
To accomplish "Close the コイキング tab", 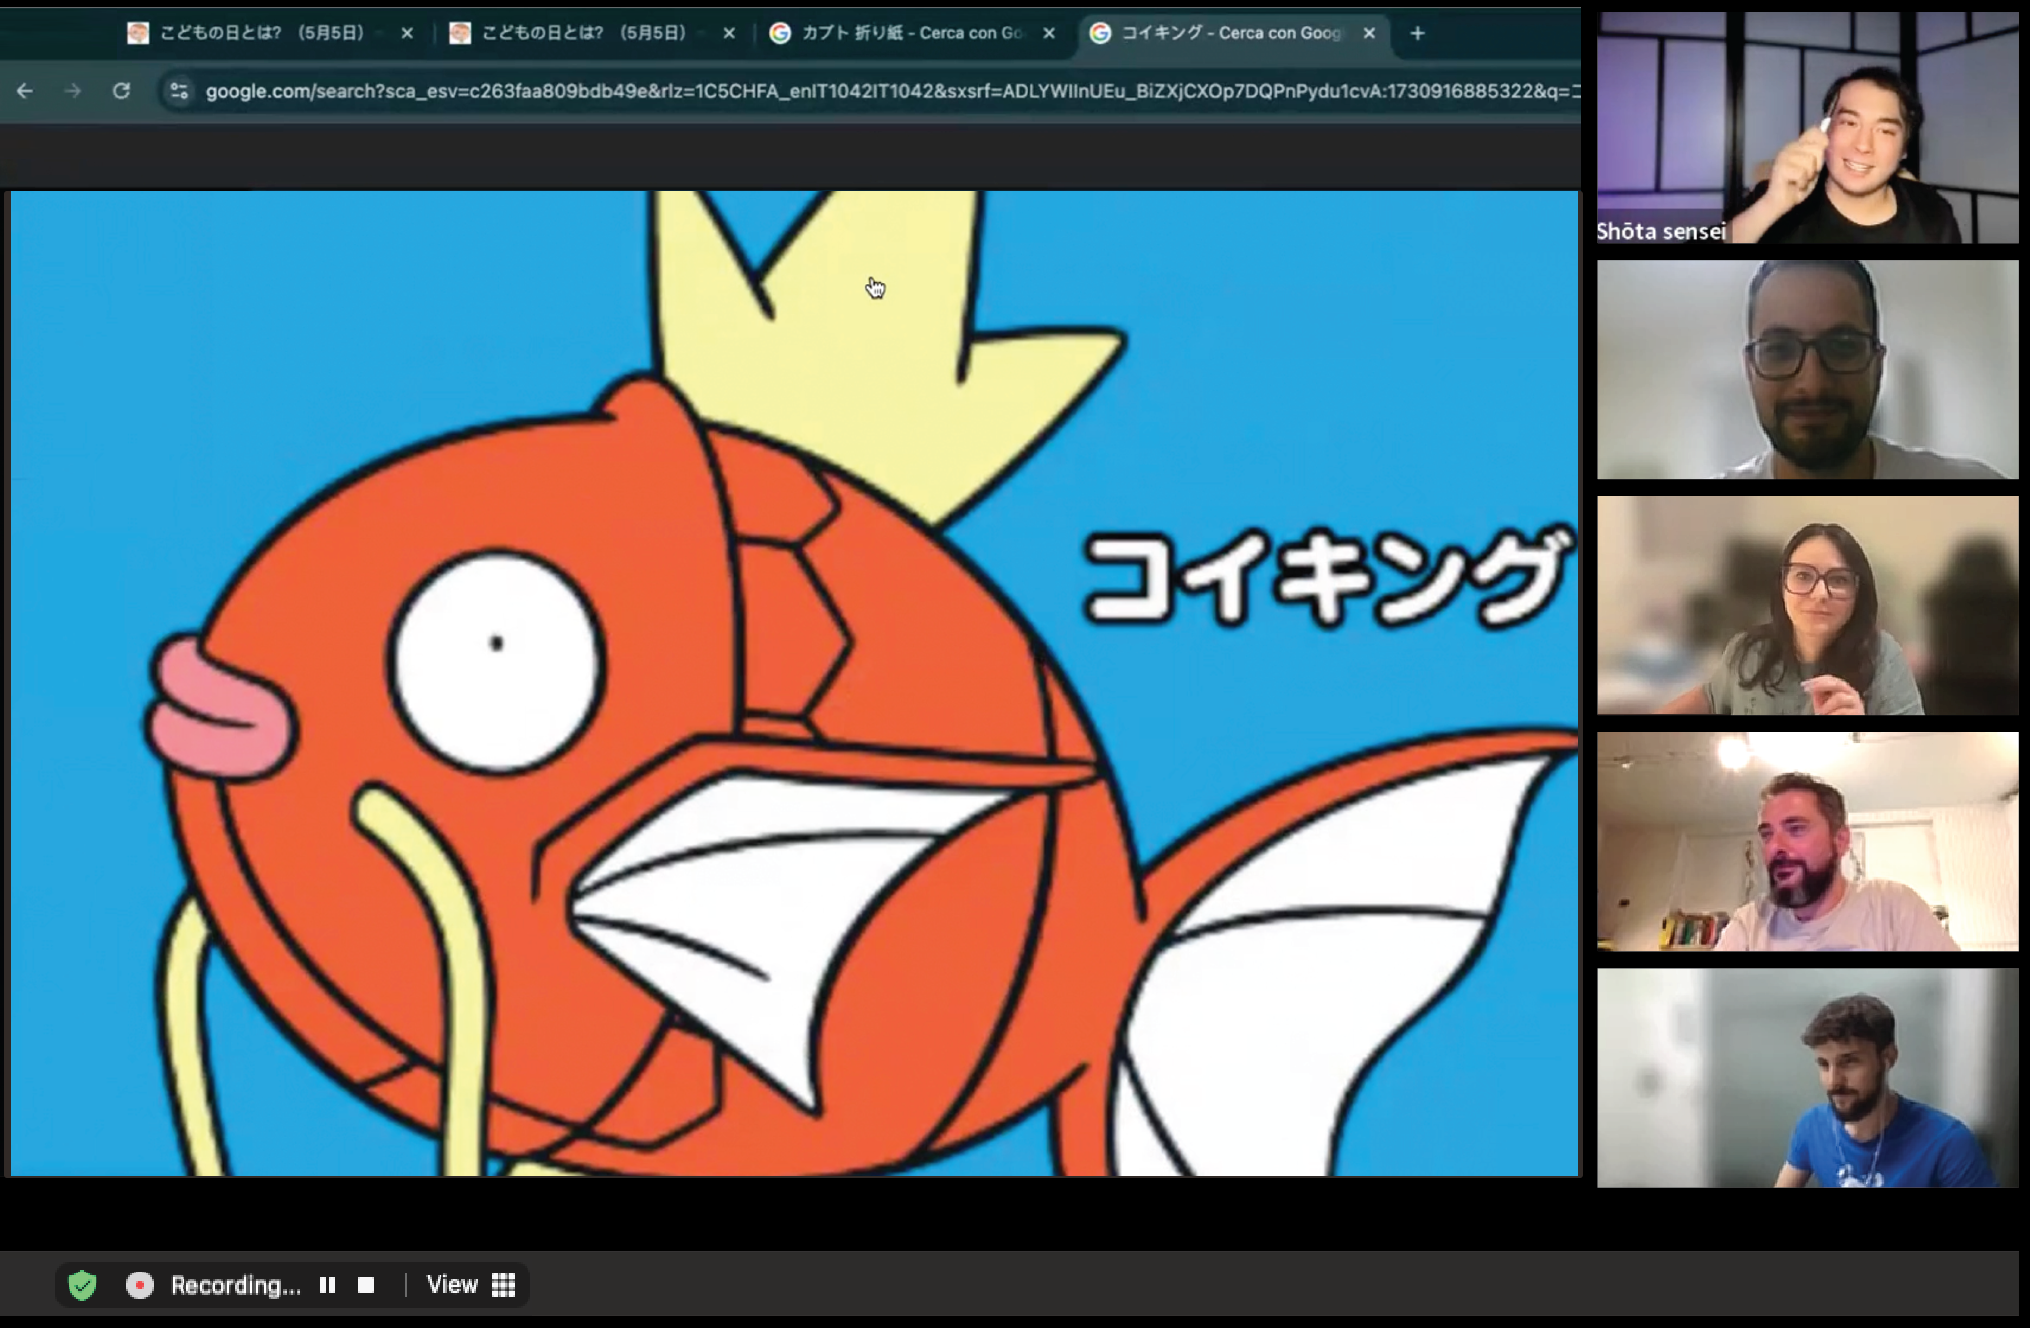I will [1369, 33].
